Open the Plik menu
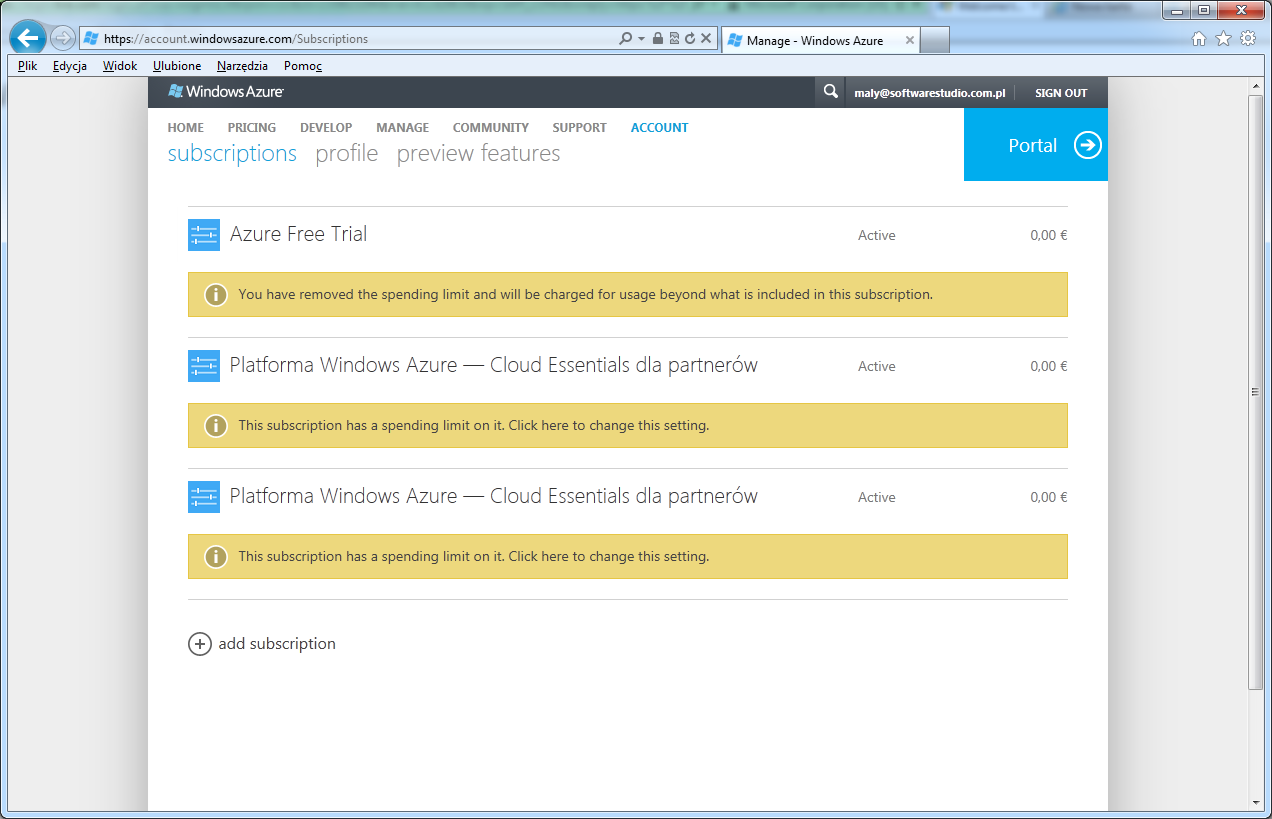Viewport: 1272px width, 819px height. [x=27, y=66]
